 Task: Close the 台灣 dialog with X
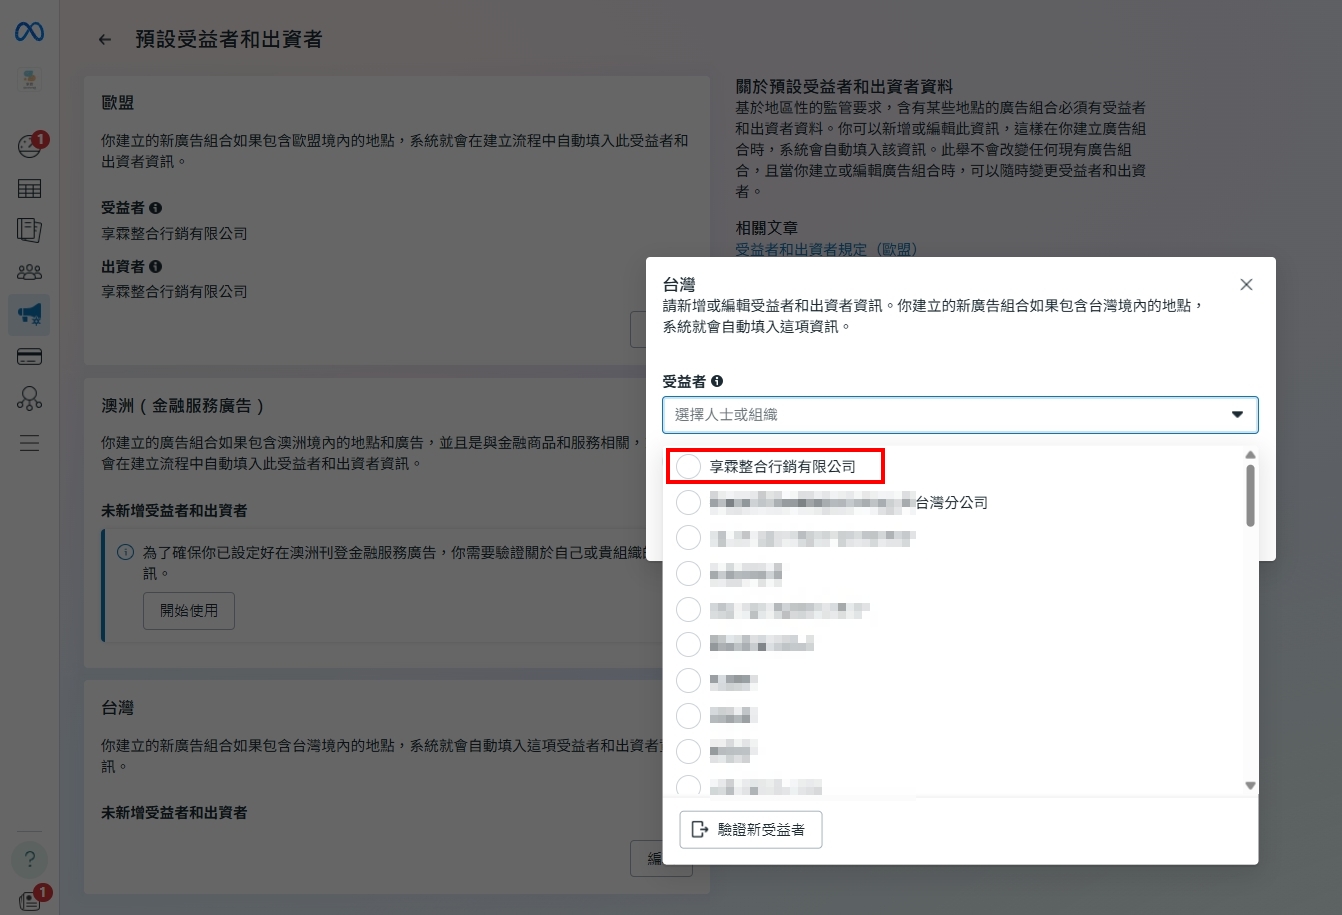pos(1246,285)
